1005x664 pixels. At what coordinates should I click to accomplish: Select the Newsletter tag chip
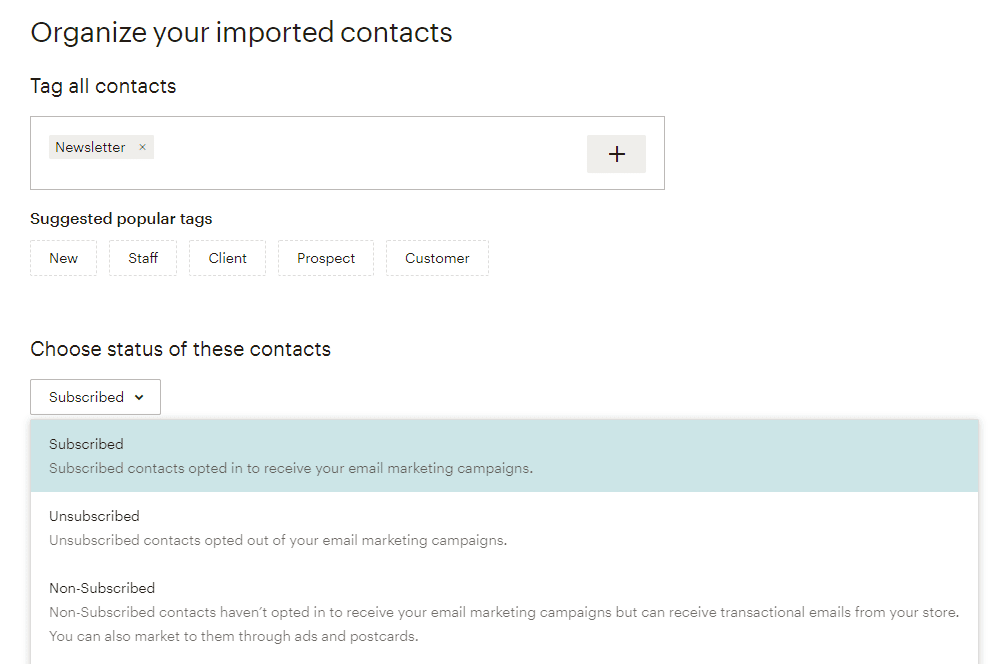90,147
